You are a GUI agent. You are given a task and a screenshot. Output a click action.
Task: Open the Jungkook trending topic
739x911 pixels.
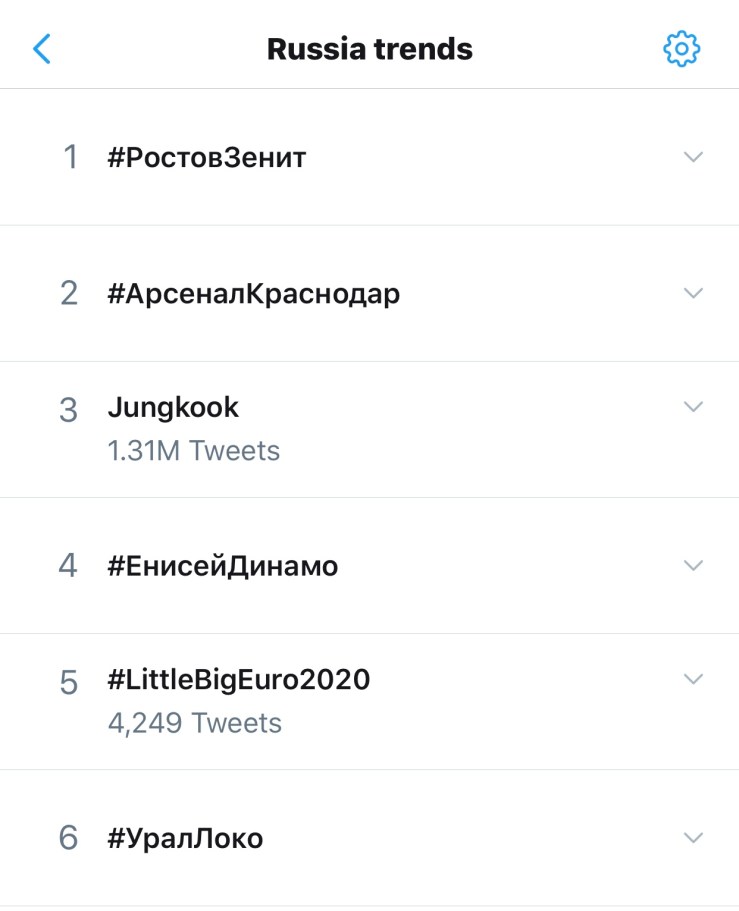[x=173, y=408]
